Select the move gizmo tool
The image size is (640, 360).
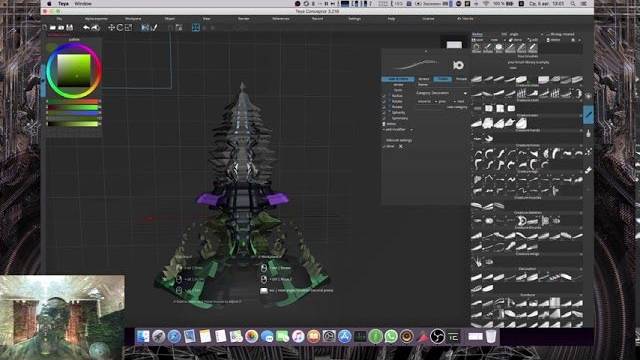pyautogui.click(x=111, y=27)
